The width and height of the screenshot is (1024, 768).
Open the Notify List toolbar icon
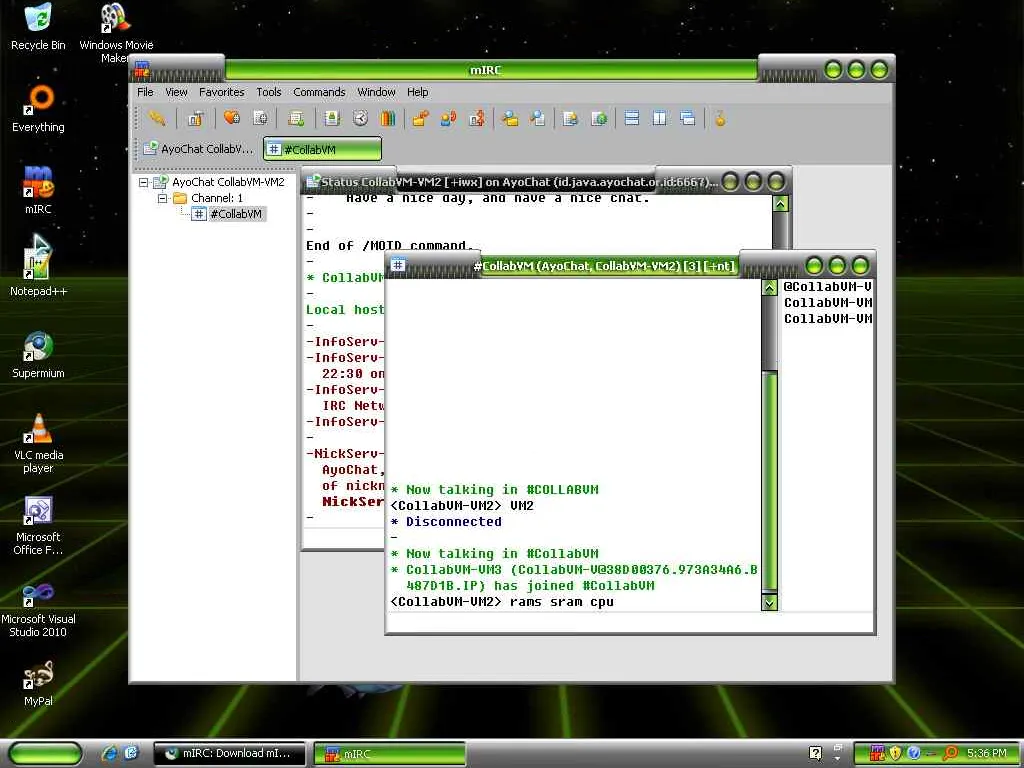click(570, 118)
